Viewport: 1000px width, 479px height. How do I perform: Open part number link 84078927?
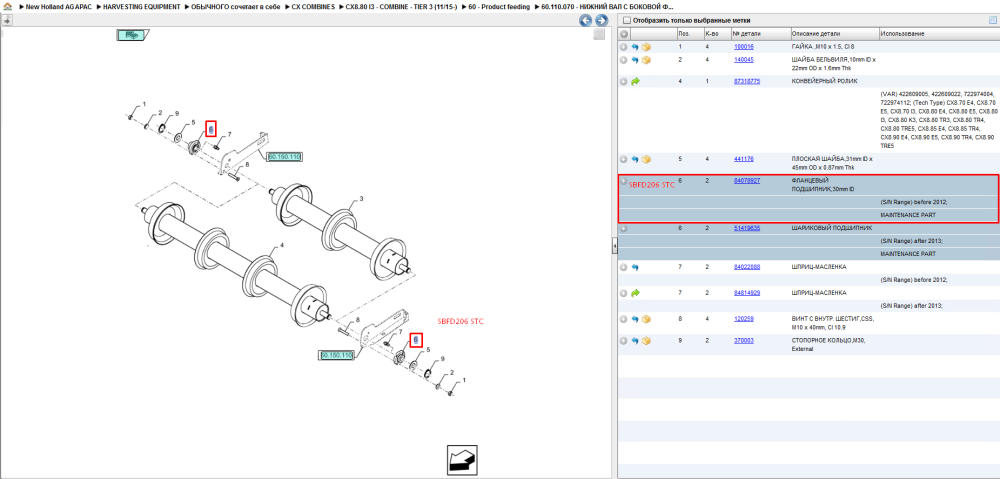coord(747,181)
